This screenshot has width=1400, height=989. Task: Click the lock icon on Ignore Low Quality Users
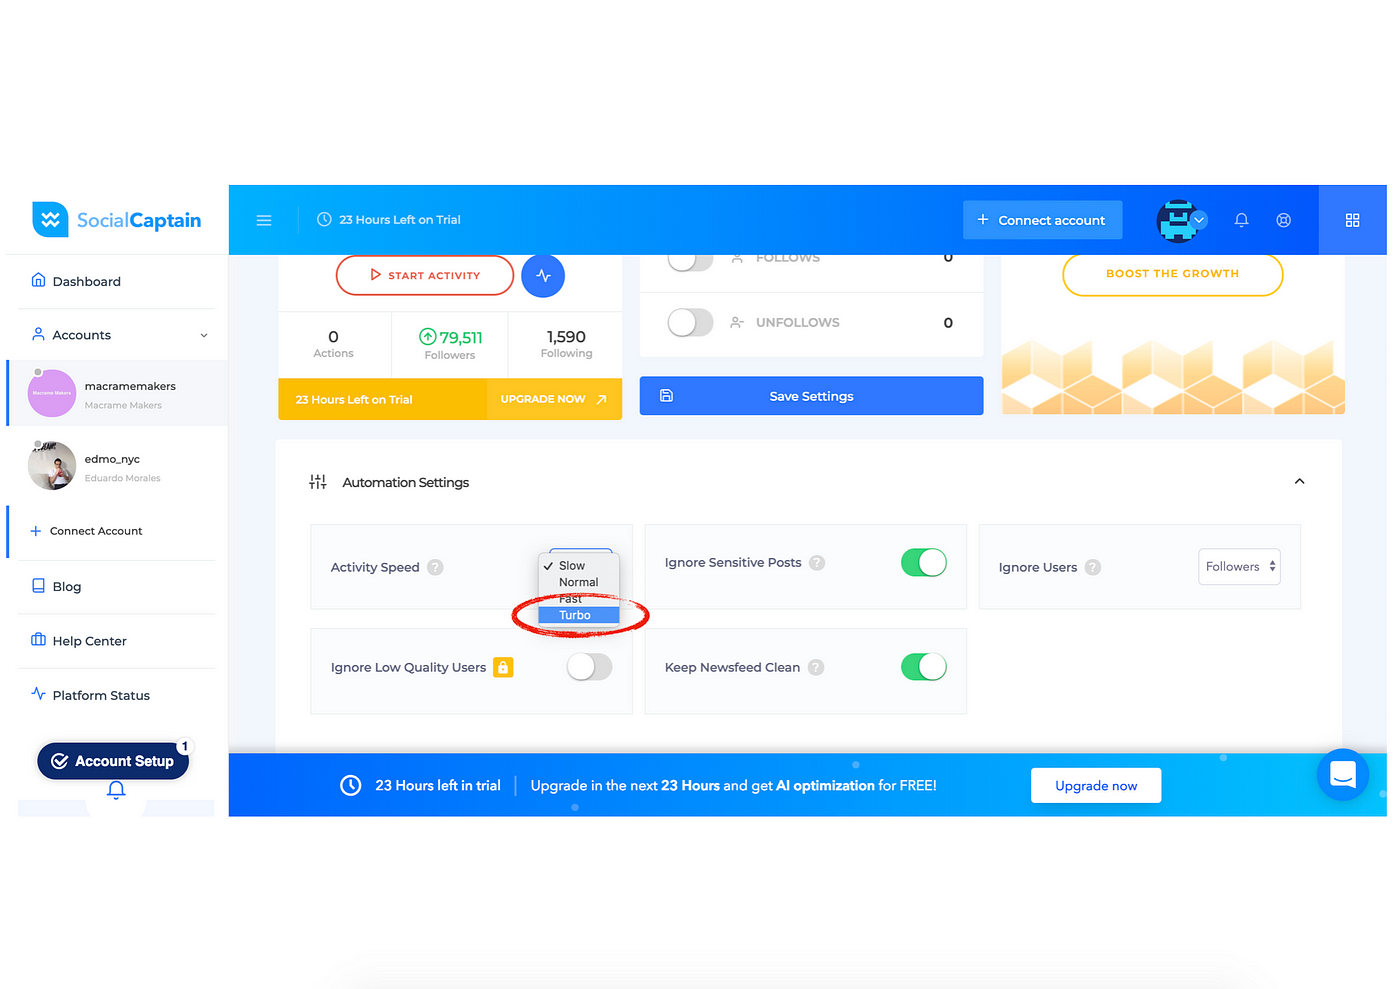coord(503,667)
